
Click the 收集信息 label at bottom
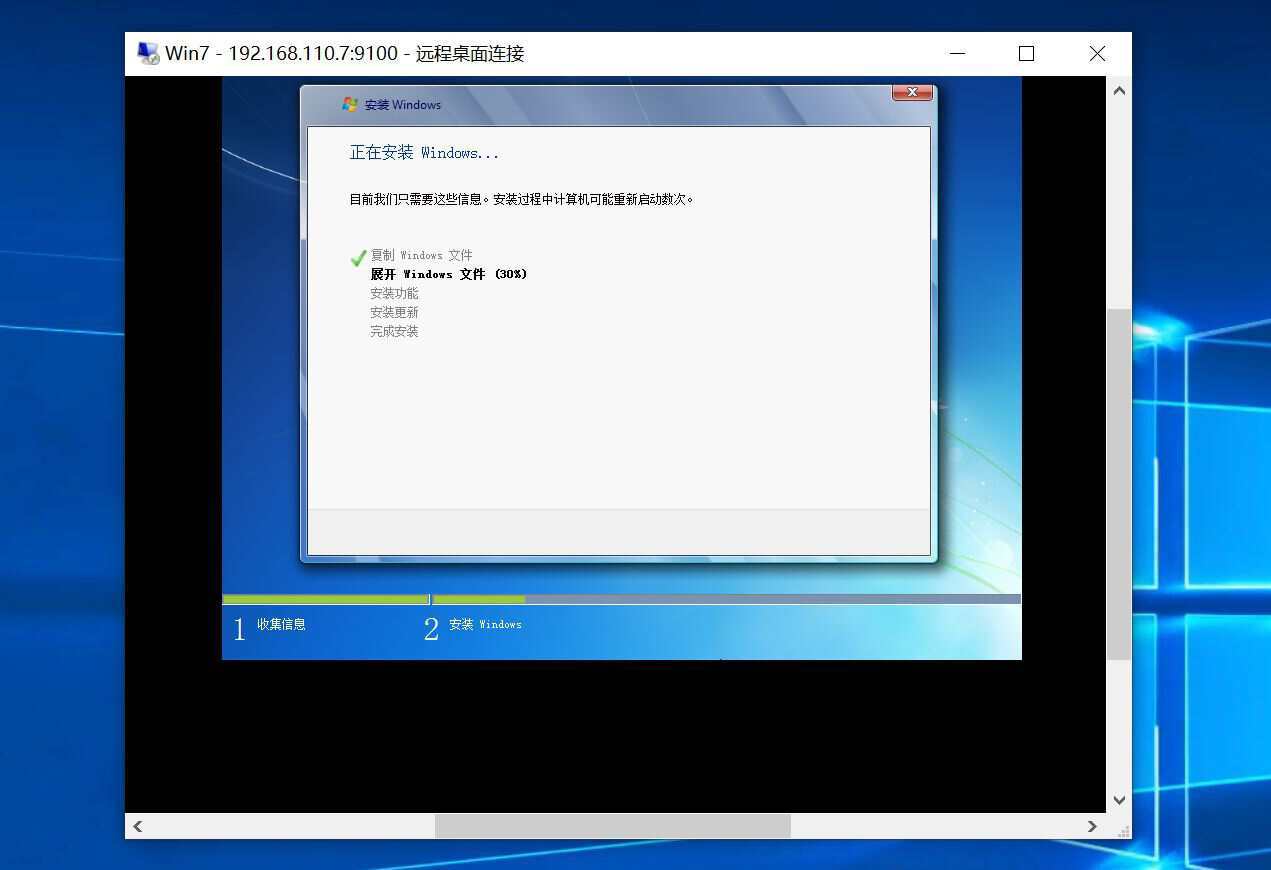281,624
